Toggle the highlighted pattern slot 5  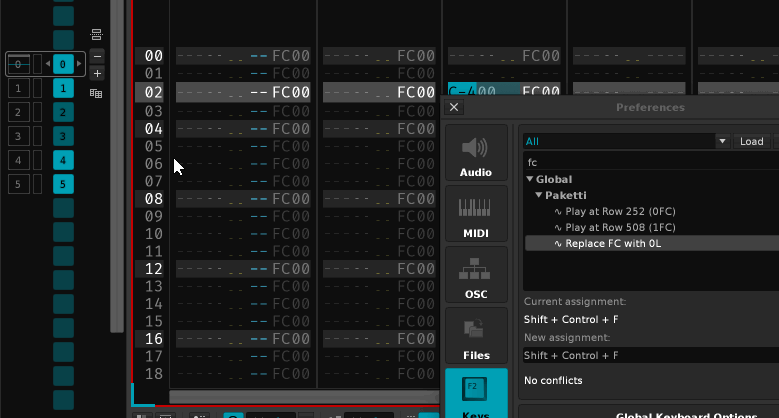click(63, 184)
